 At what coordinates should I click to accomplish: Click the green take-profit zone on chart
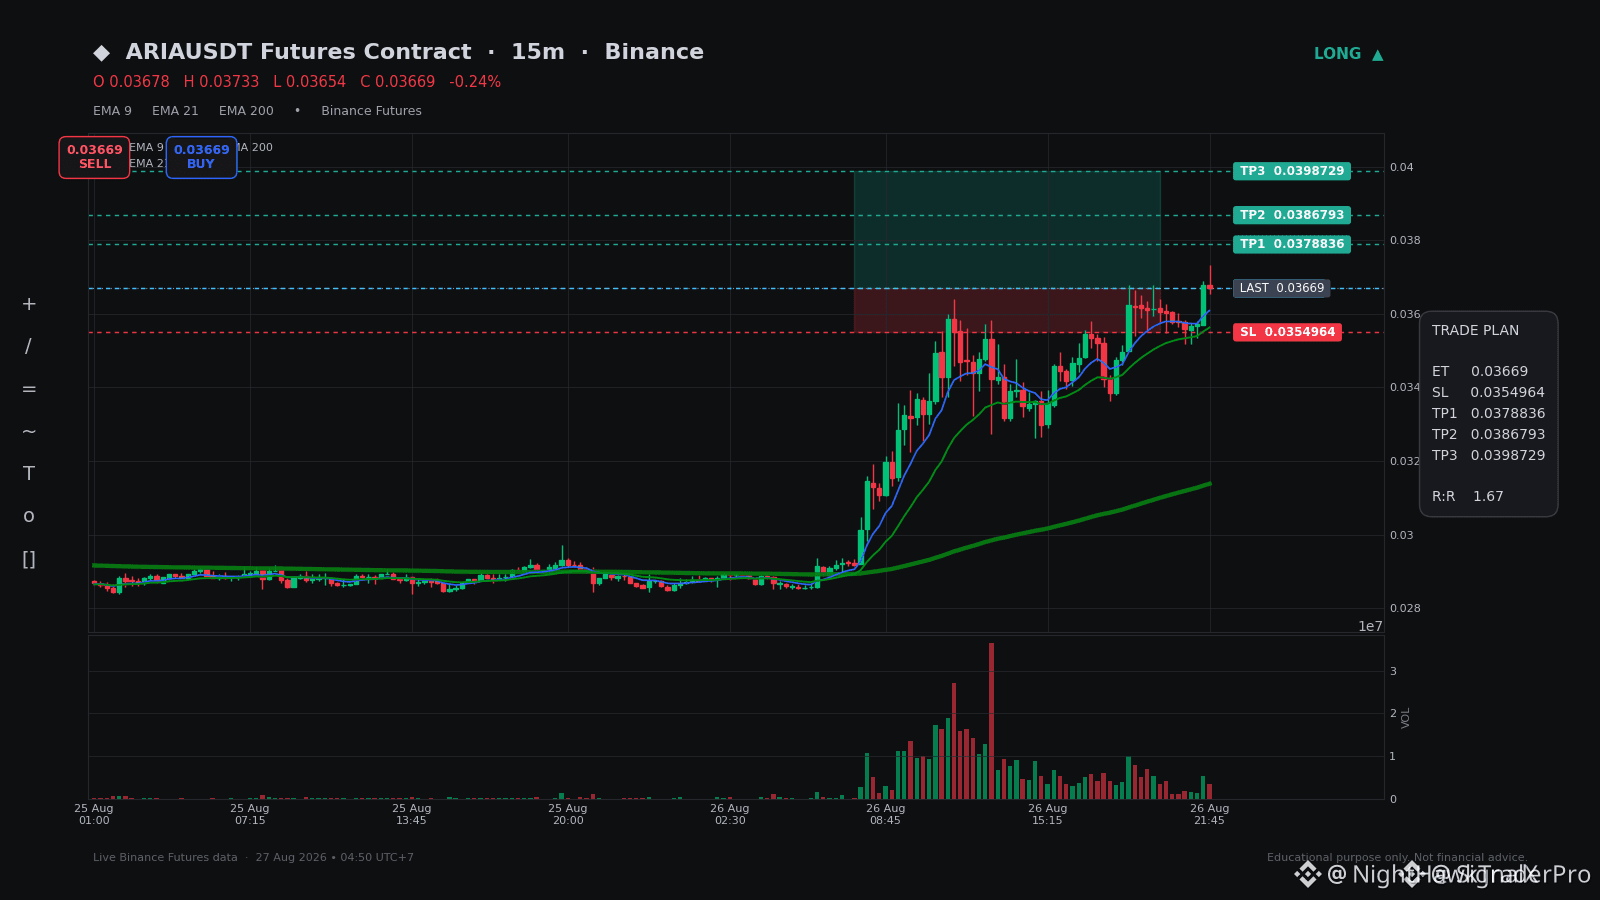point(1007,229)
